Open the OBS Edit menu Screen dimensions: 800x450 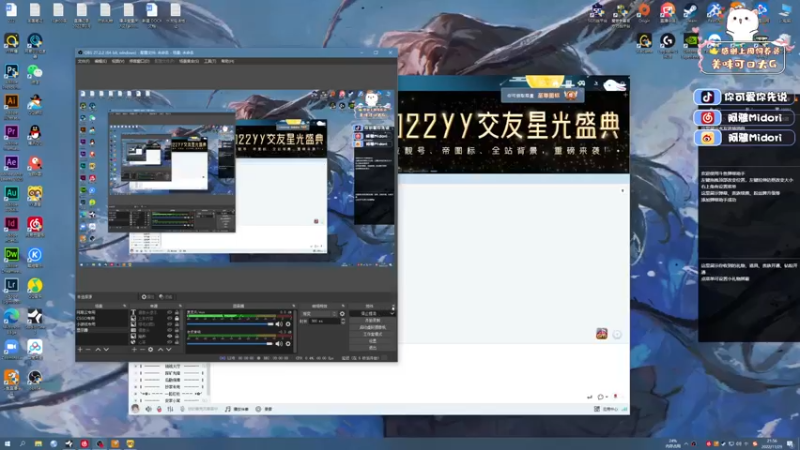[x=101, y=61]
